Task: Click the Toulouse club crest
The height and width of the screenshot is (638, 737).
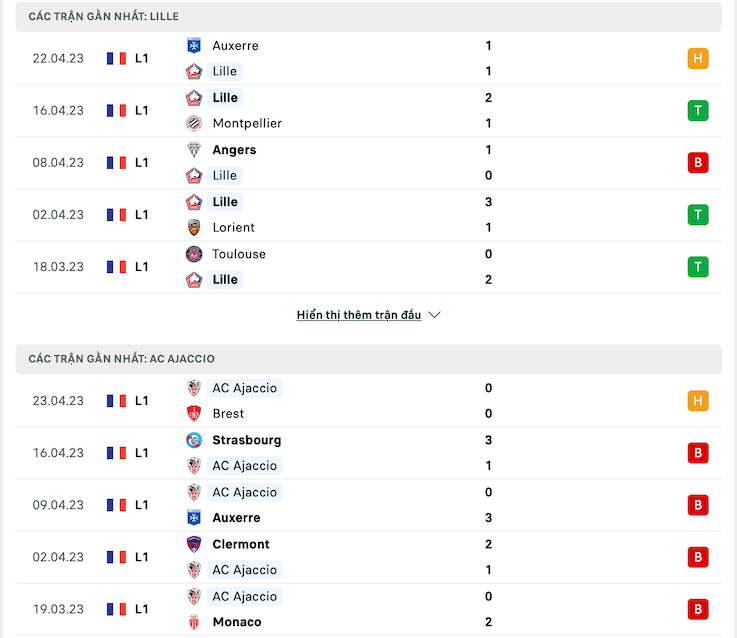Action: (x=194, y=254)
